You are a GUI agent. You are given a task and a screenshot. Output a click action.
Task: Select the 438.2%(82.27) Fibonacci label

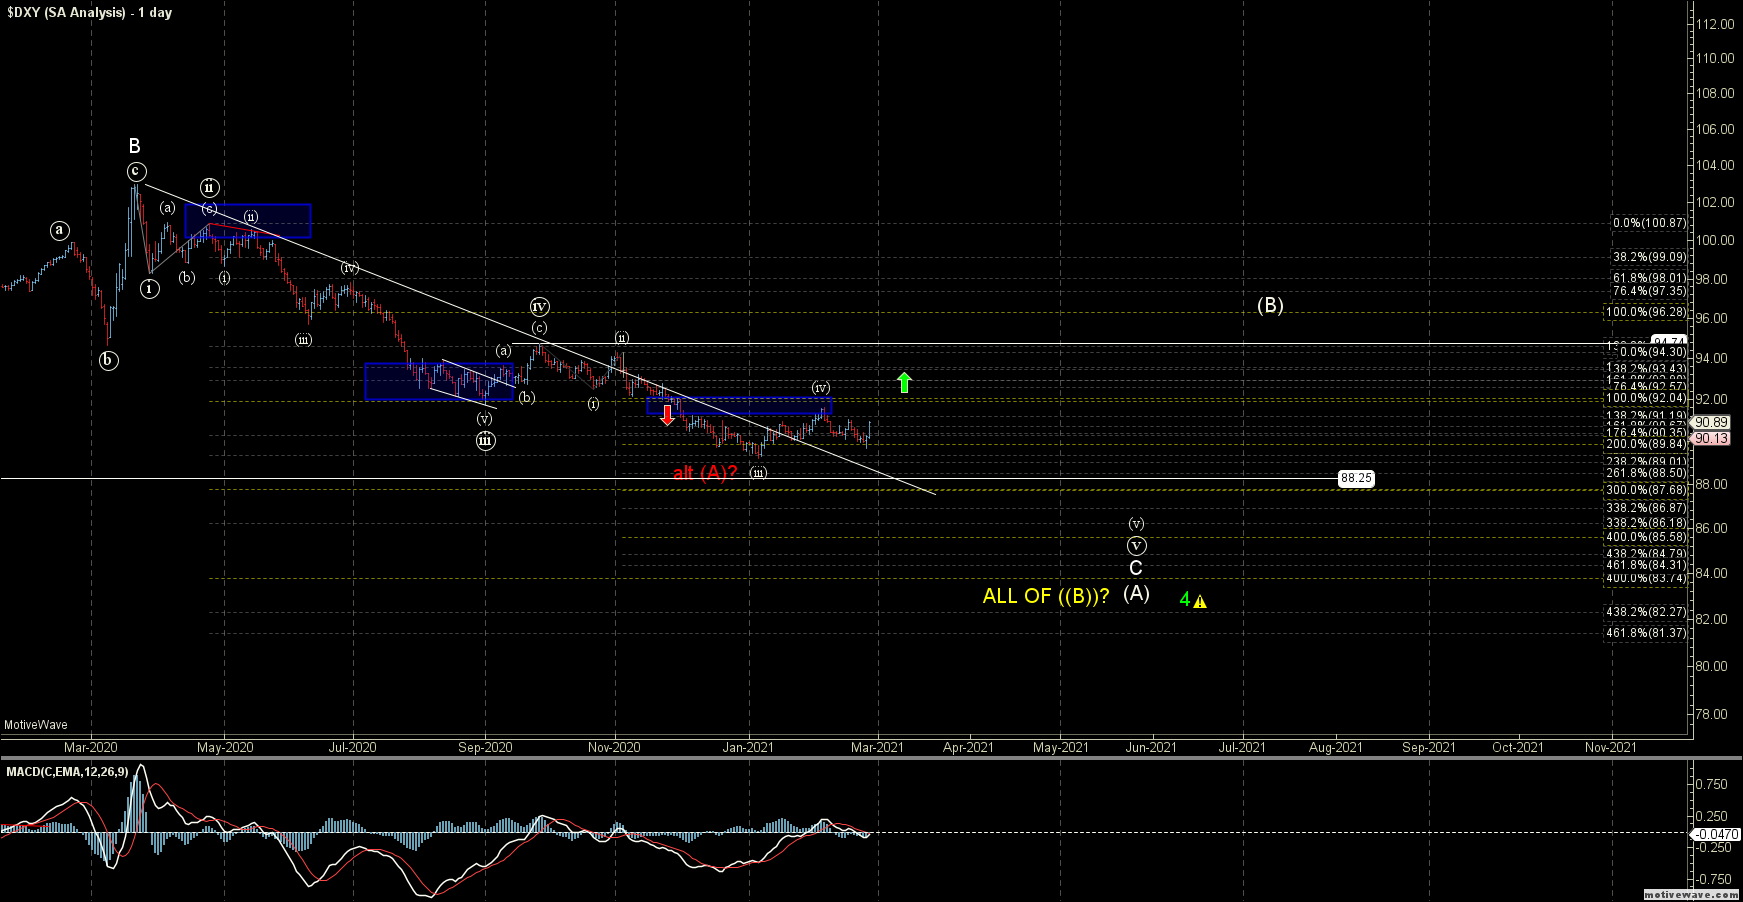tap(1646, 612)
